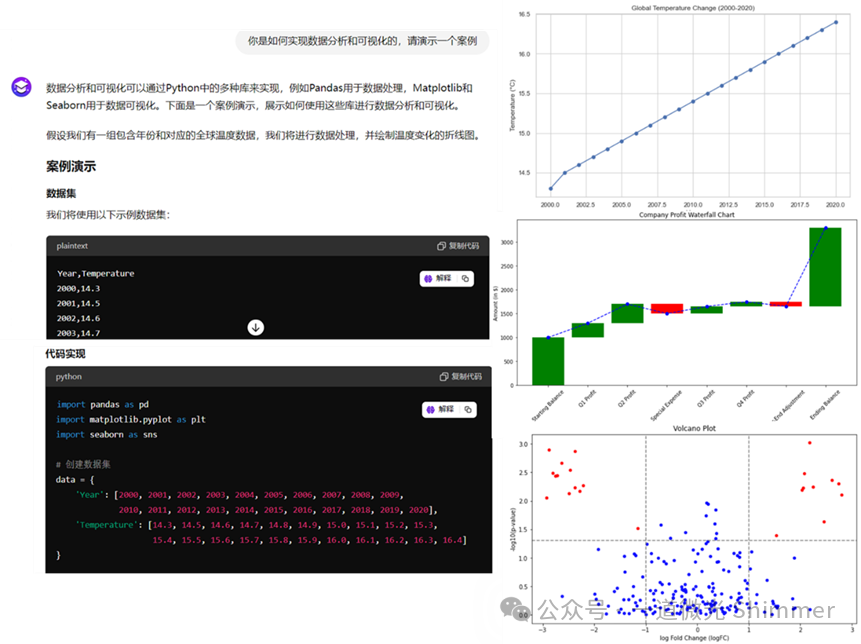Click the purple assistant avatar icon
861x644 pixels.
pyautogui.click(x=21, y=87)
